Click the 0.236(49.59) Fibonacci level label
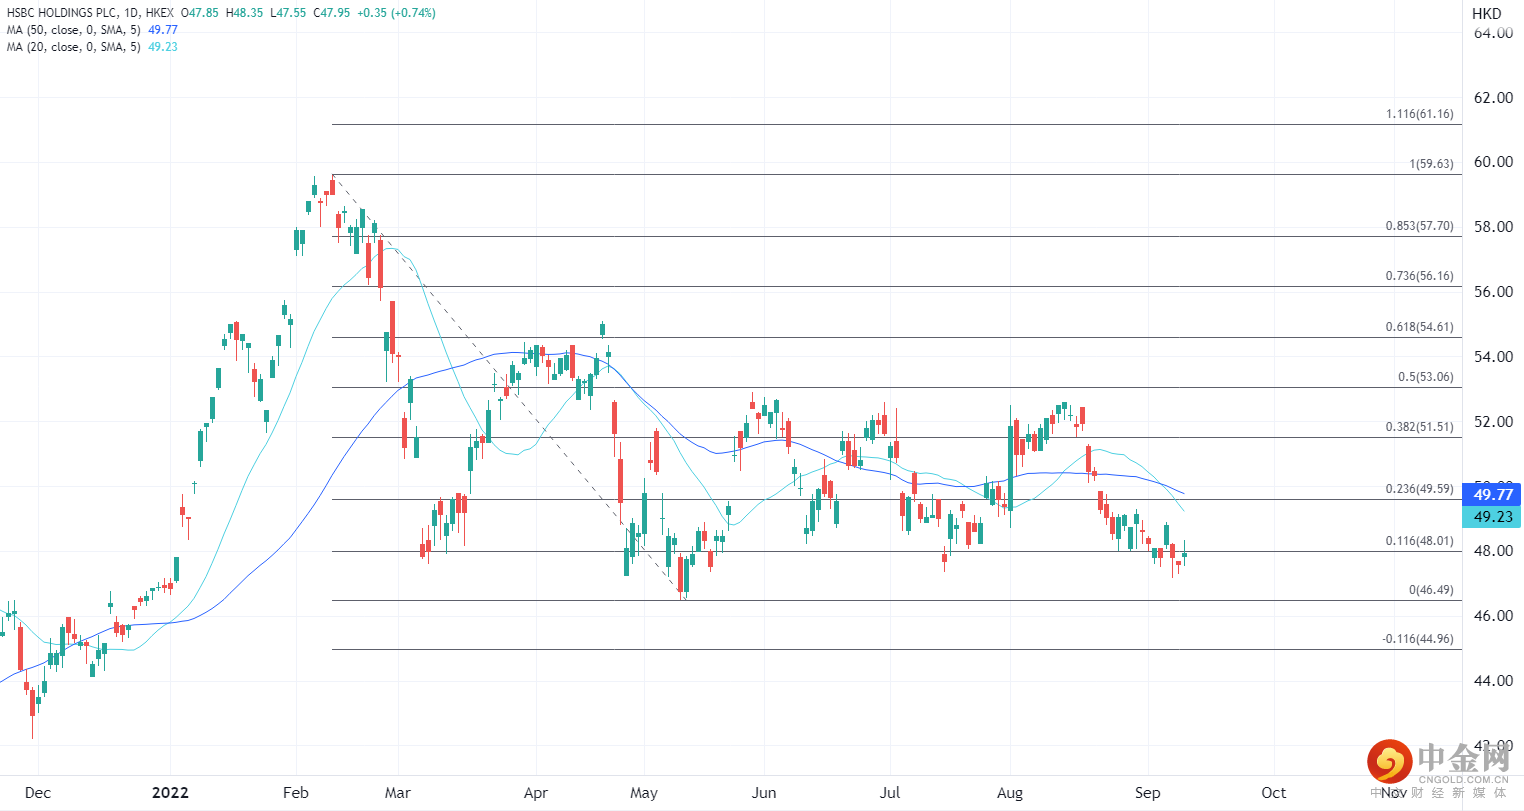1524x811 pixels. 1420,489
